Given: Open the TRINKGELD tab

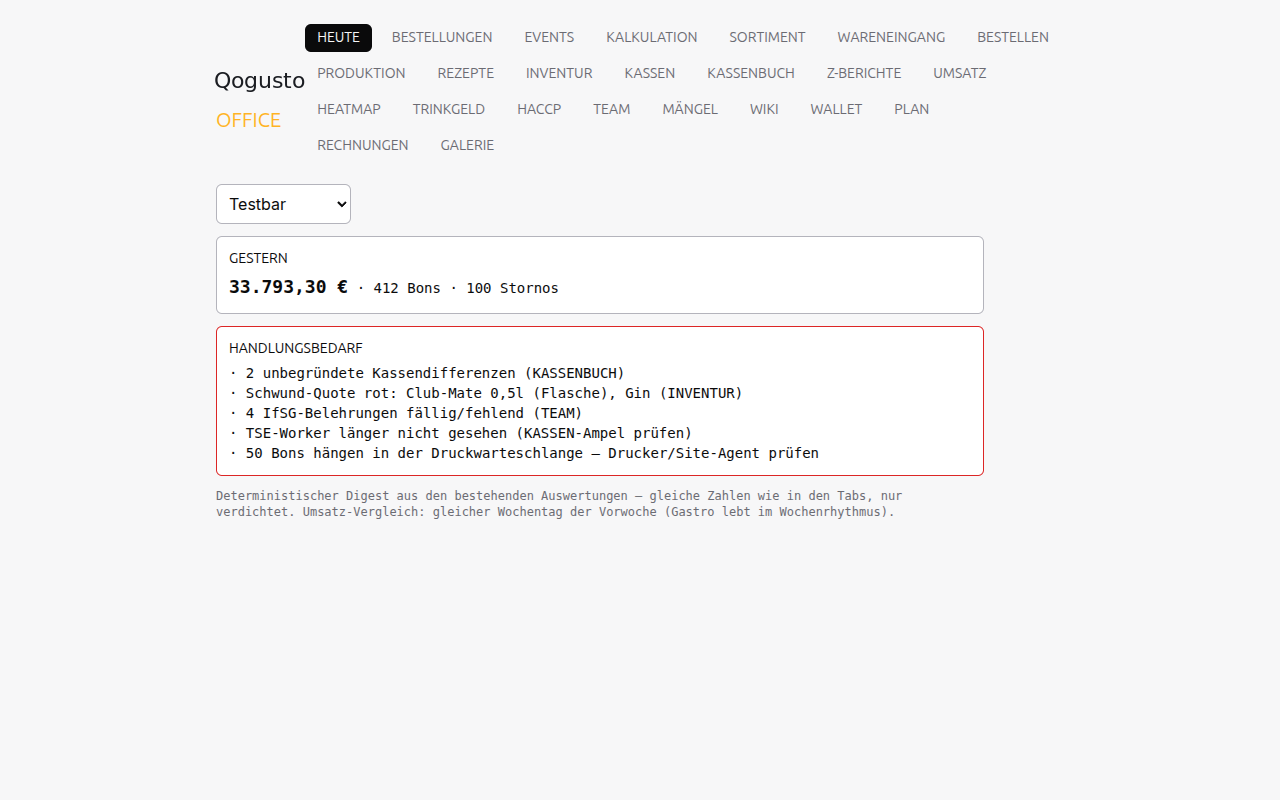Looking at the screenshot, I should (x=449, y=109).
